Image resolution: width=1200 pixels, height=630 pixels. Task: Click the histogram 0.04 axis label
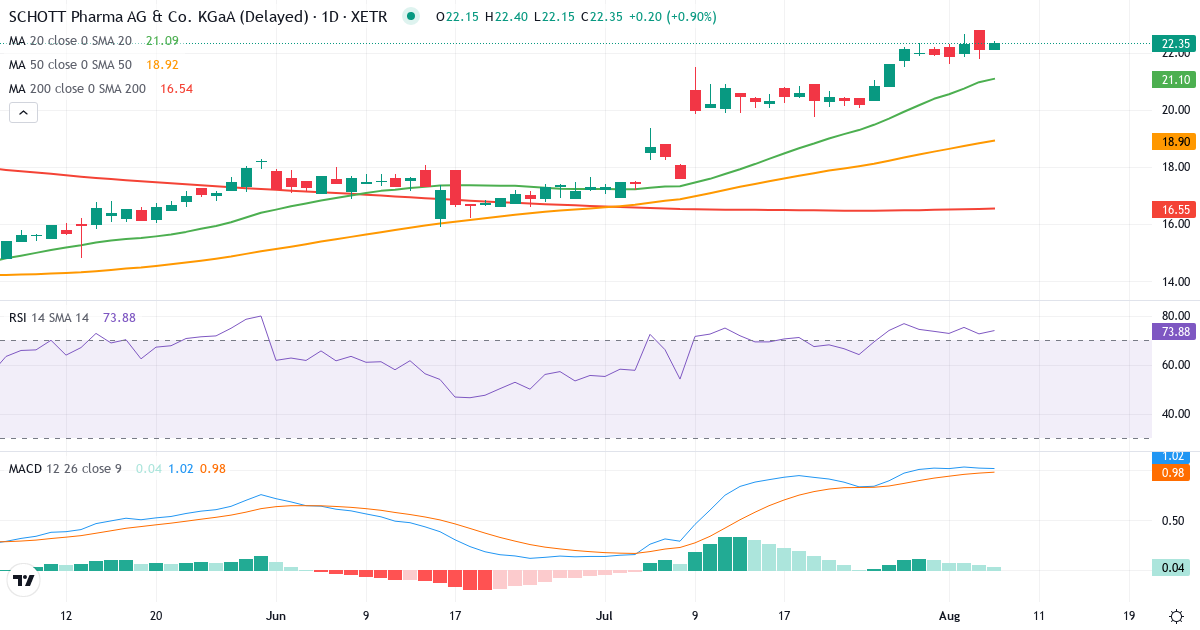pyautogui.click(x=1170, y=567)
